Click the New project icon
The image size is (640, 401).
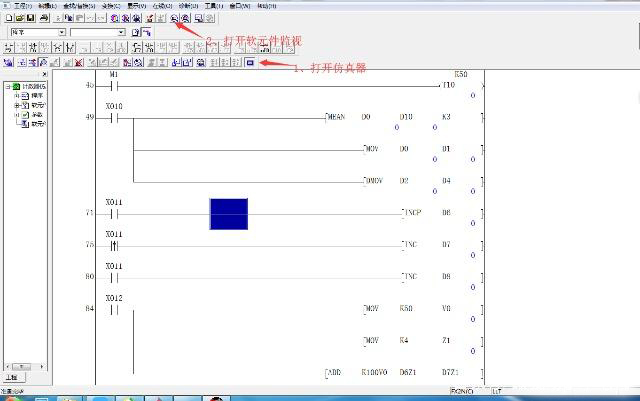click(x=8, y=18)
